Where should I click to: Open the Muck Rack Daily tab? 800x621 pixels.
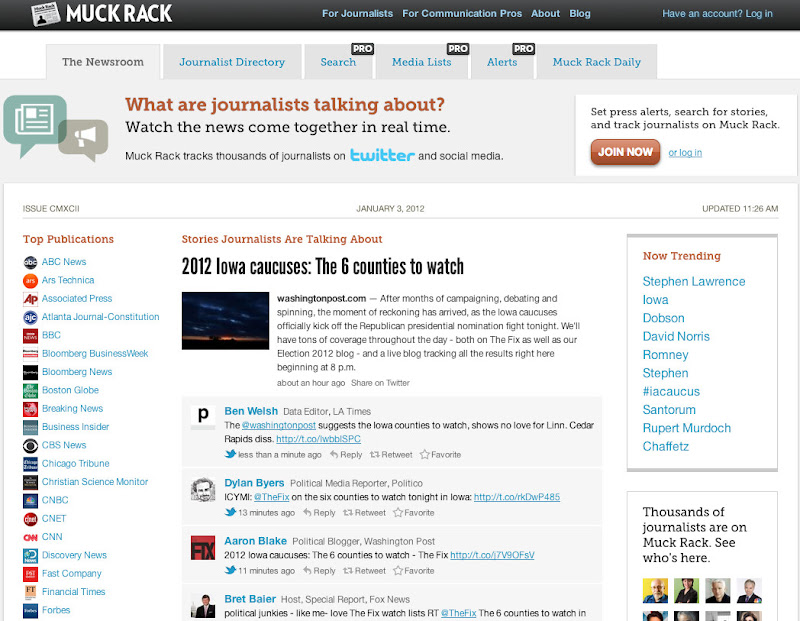click(596, 62)
